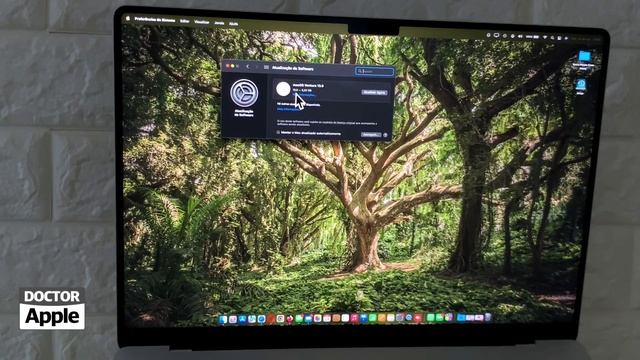Select the blue folder on the desktop
This screenshot has height=360, width=640.
click(584, 56)
